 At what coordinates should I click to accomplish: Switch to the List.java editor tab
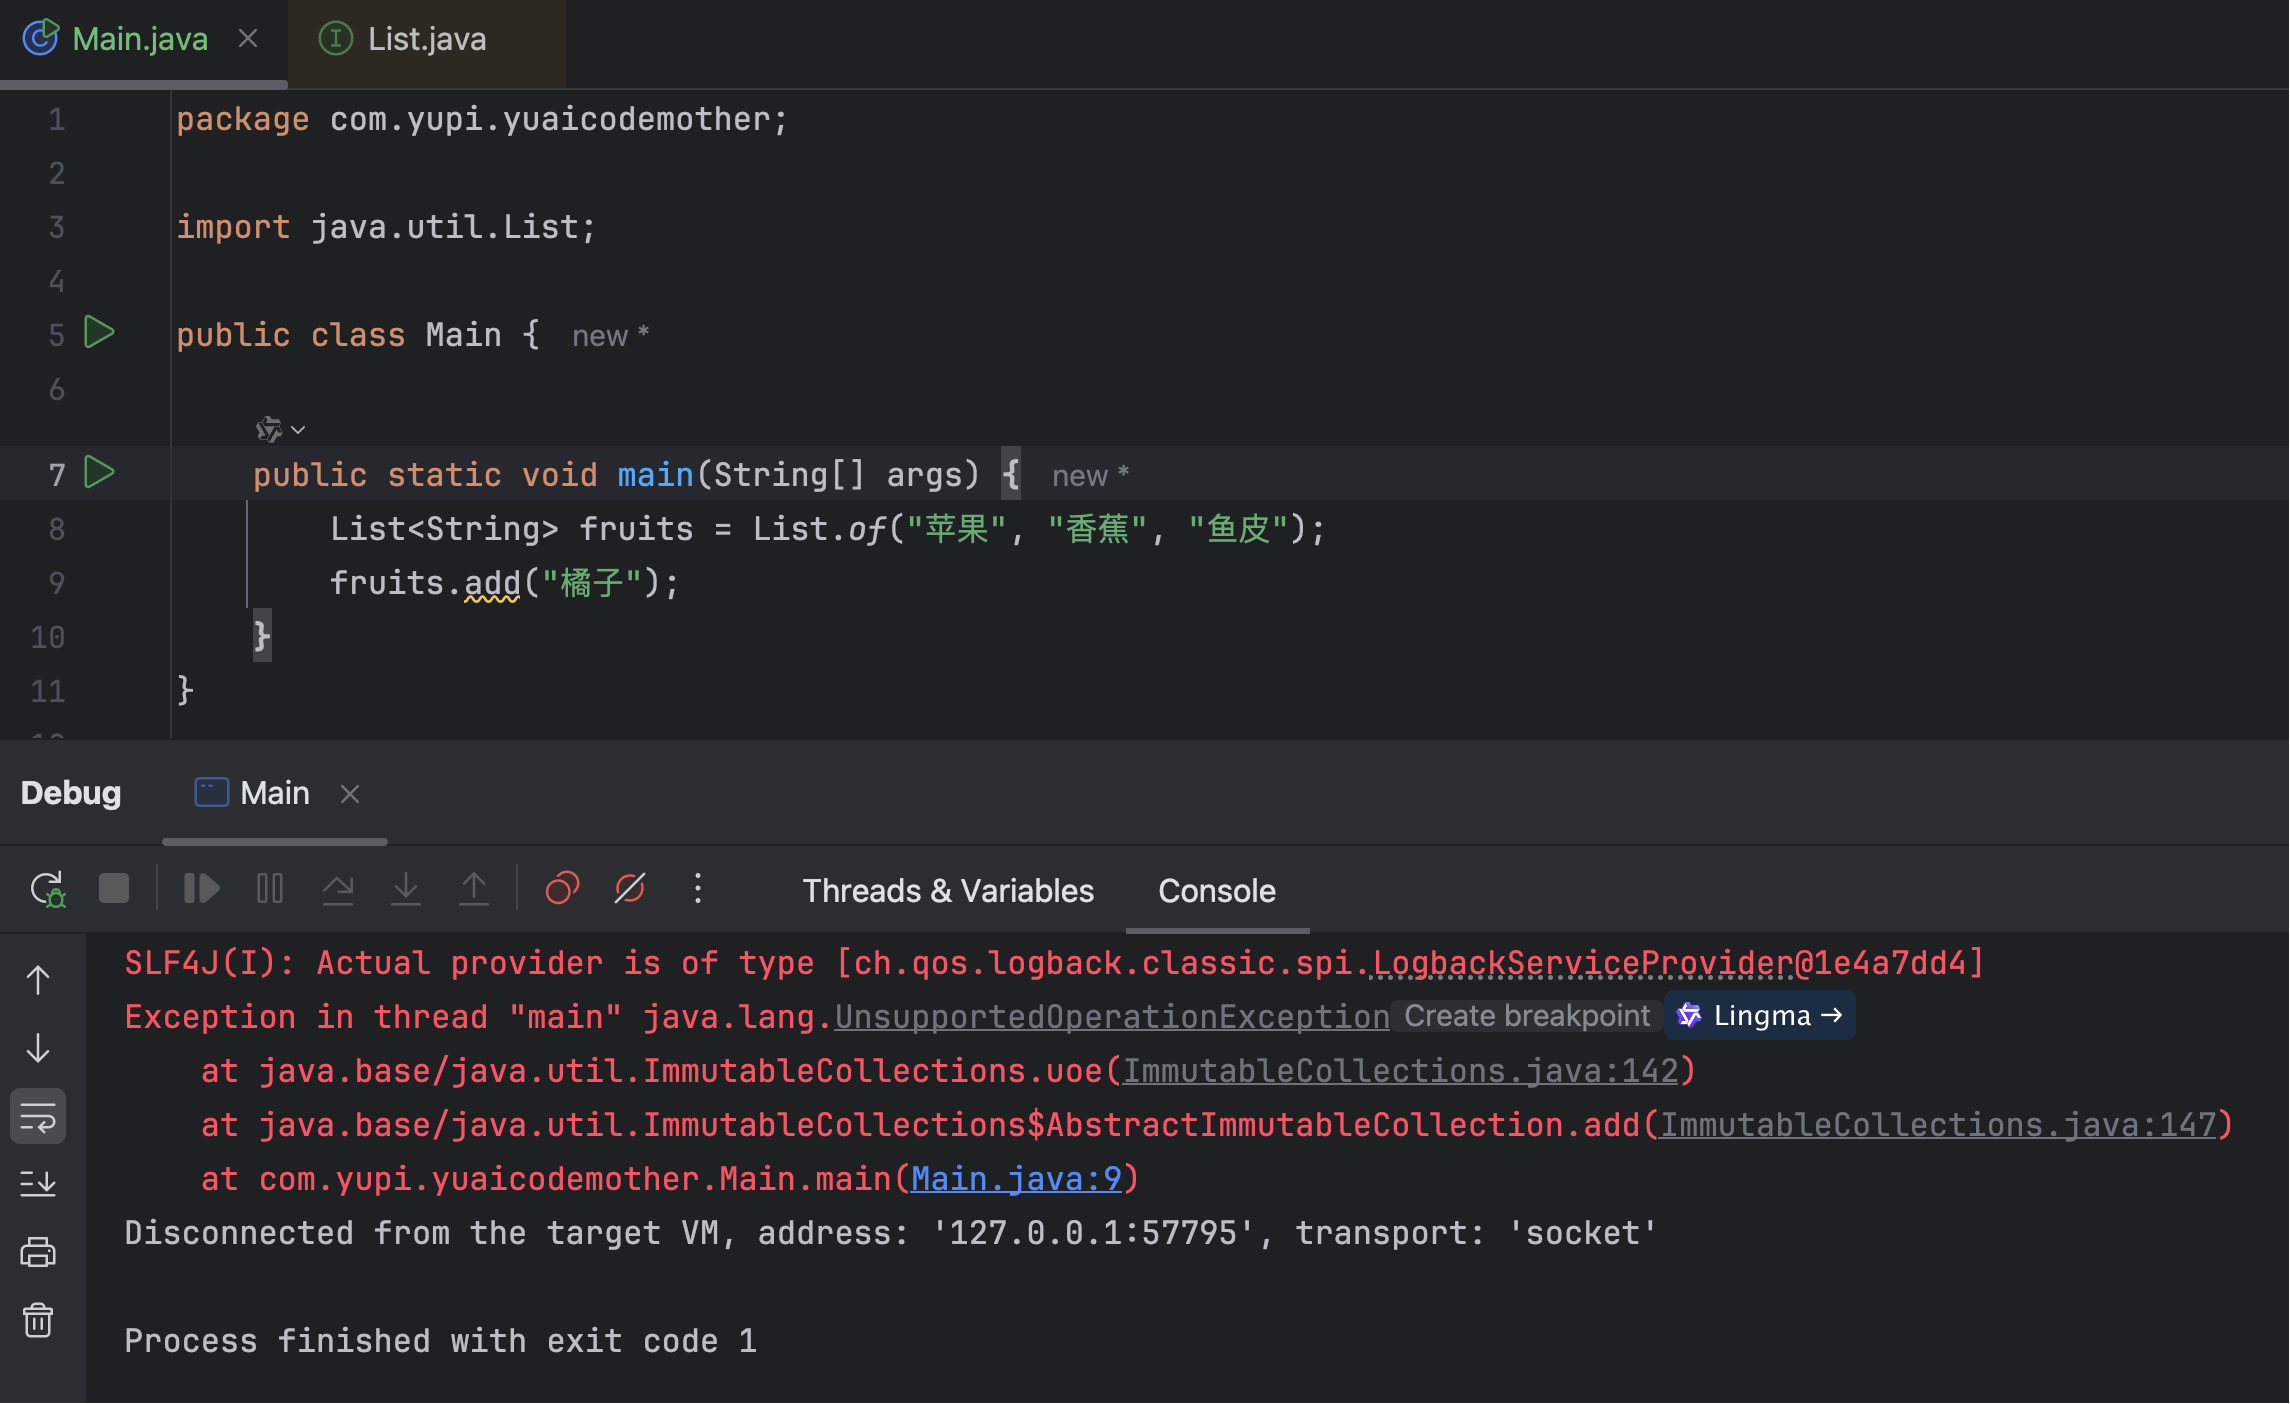(x=426, y=39)
